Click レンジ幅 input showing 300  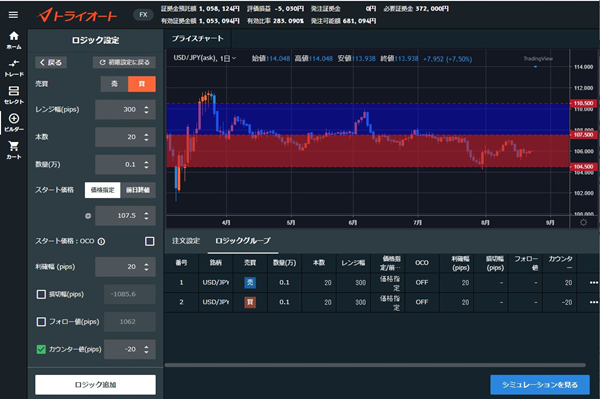point(125,110)
